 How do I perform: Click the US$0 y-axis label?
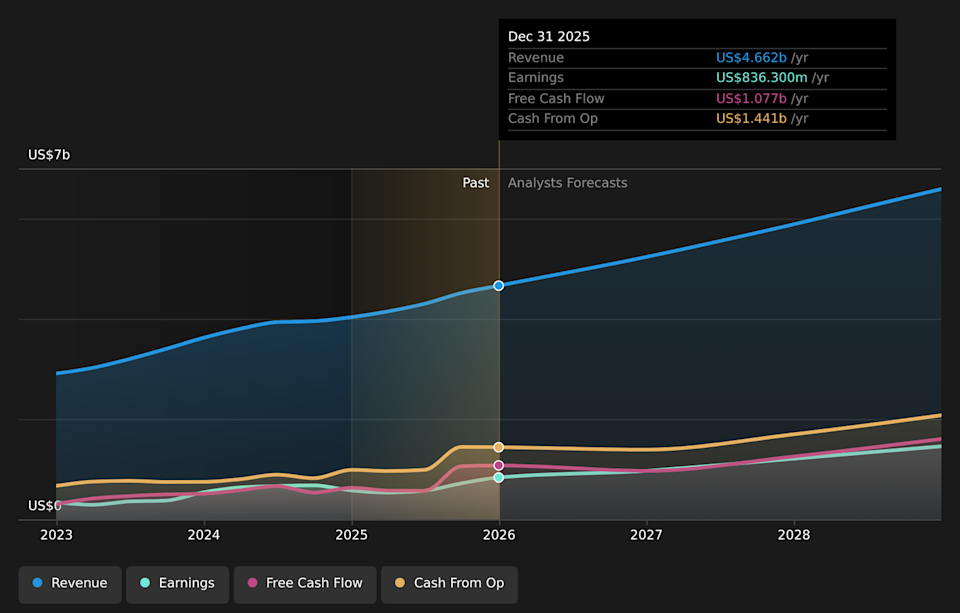(45, 506)
